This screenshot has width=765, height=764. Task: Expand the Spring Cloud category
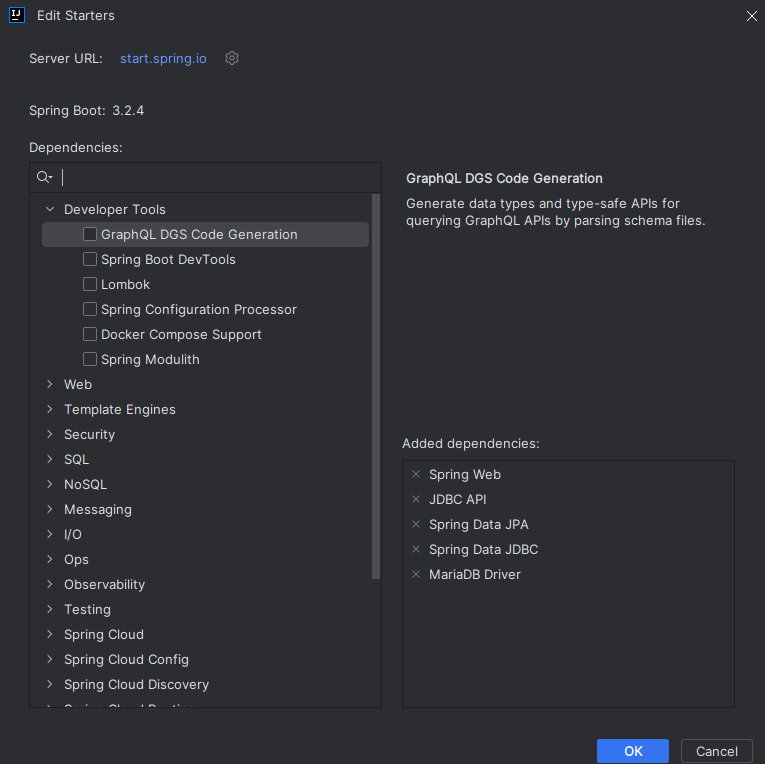click(50, 634)
